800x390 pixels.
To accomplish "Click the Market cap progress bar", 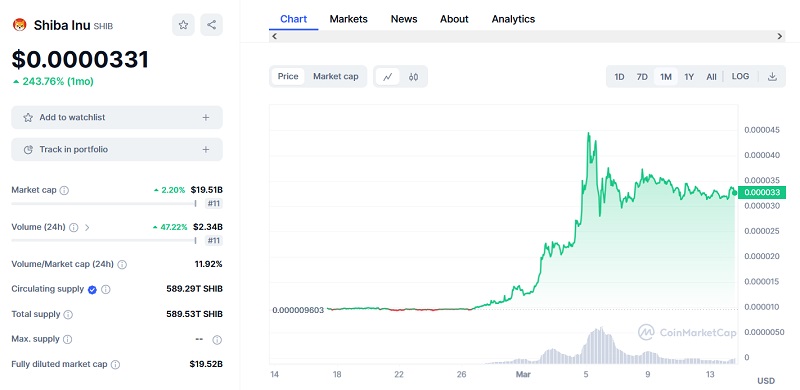I will coord(104,204).
